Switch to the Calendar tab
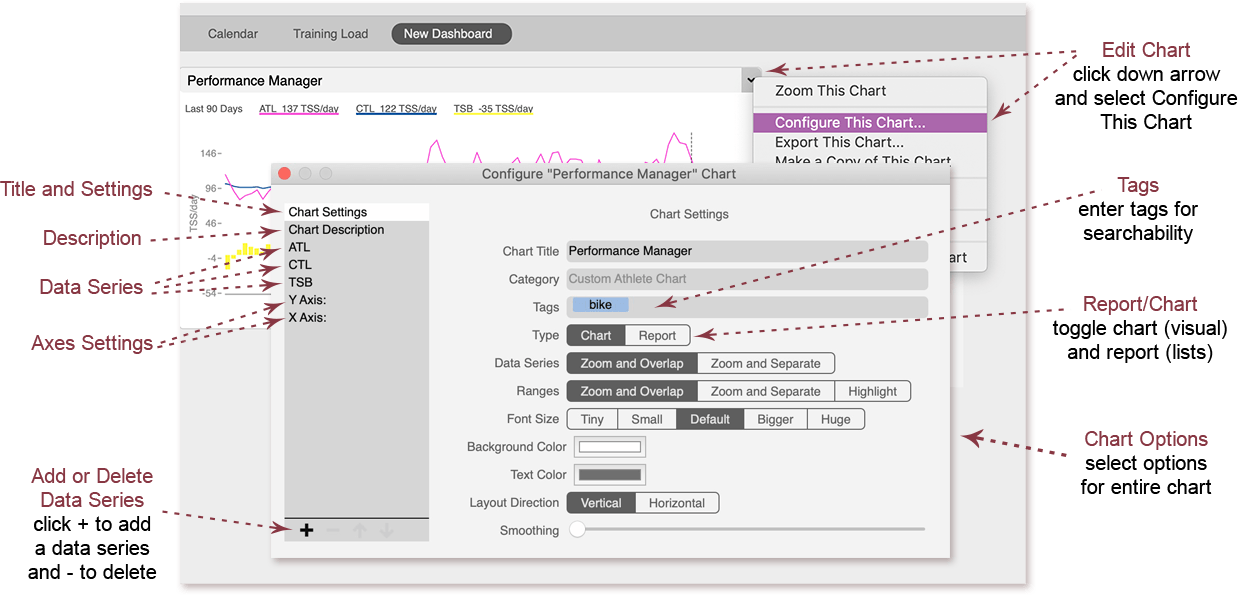 point(233,34)
